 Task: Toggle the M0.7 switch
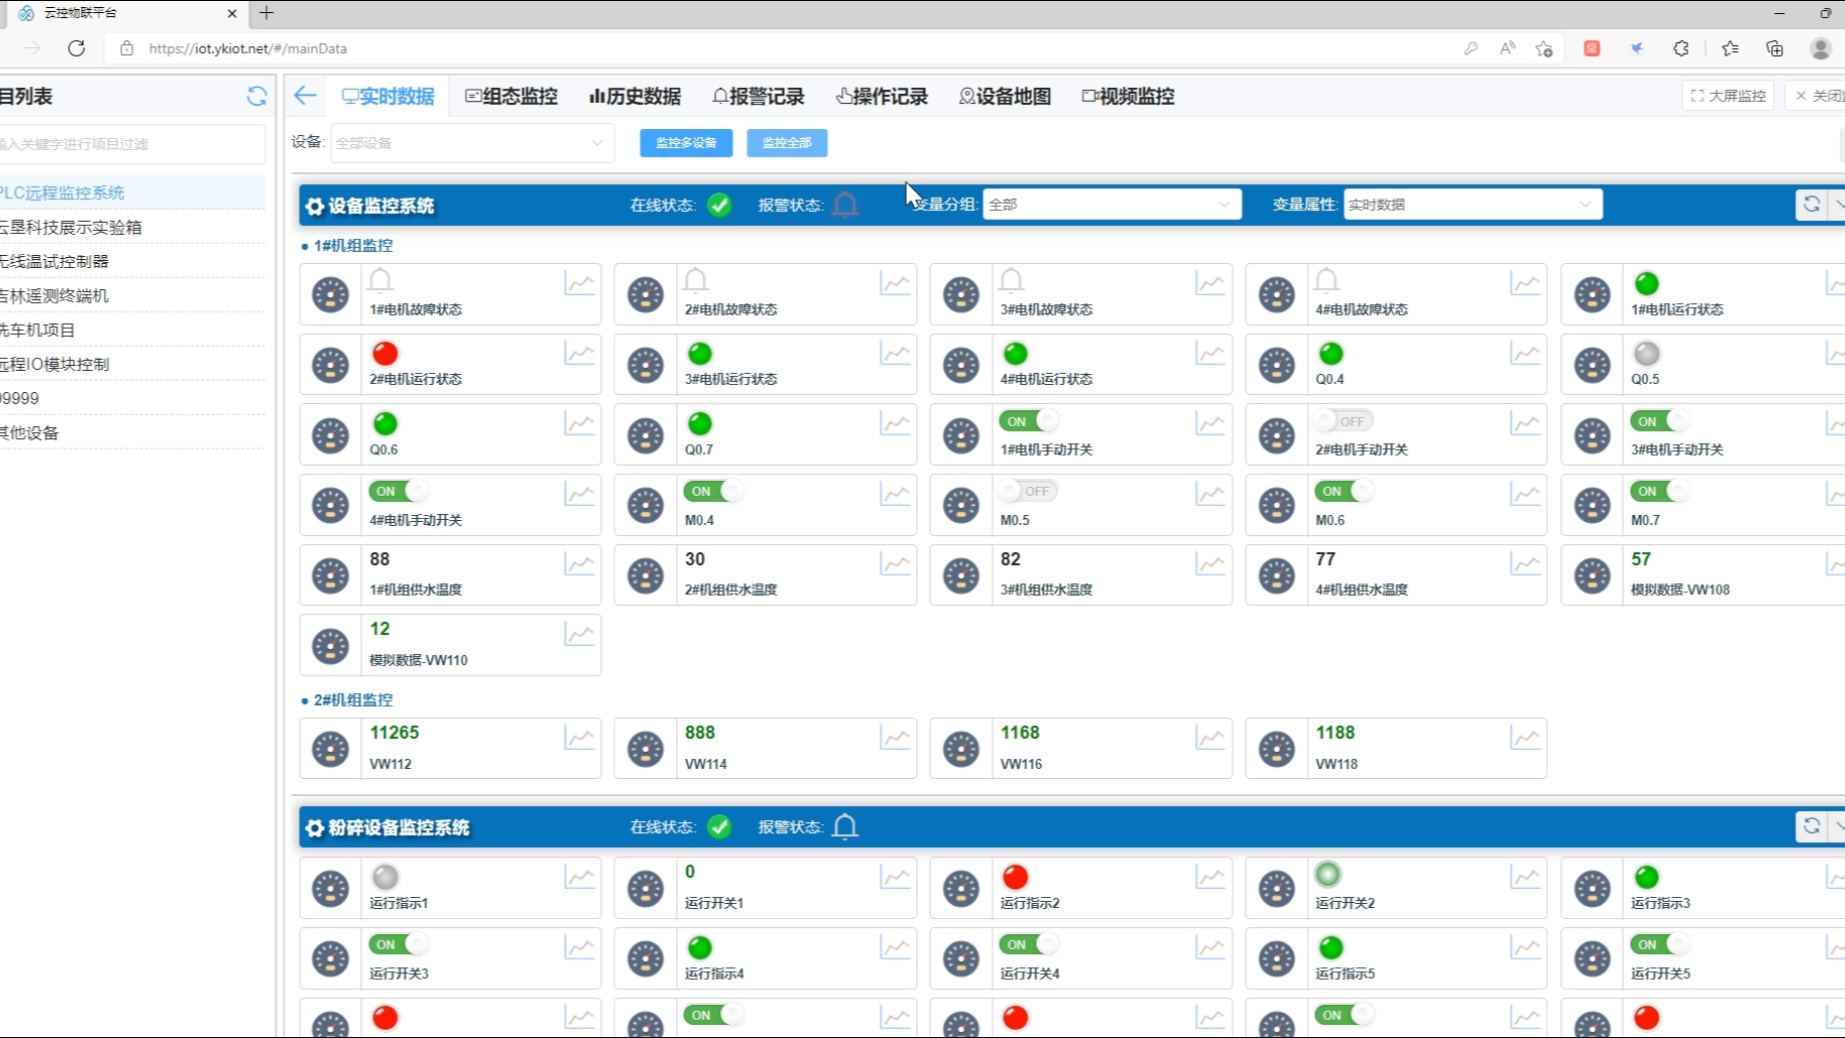coord(1659,491)
